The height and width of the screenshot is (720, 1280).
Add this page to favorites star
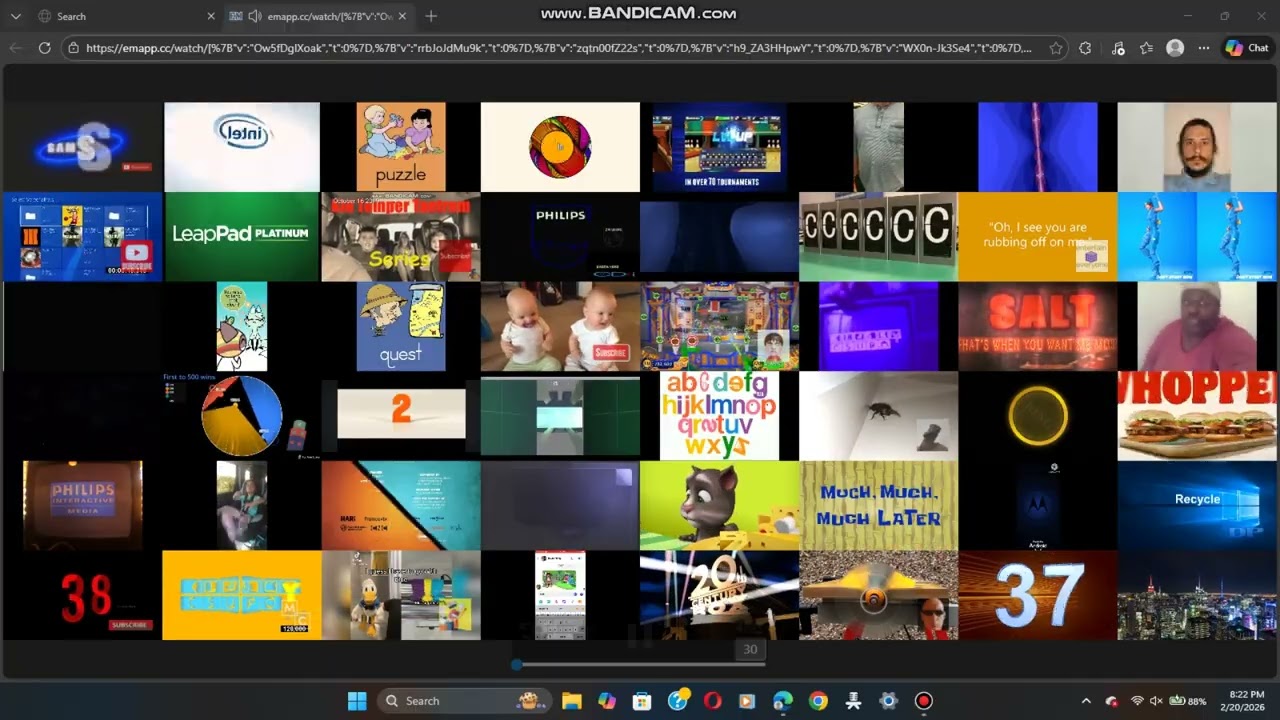point(1056,47)
